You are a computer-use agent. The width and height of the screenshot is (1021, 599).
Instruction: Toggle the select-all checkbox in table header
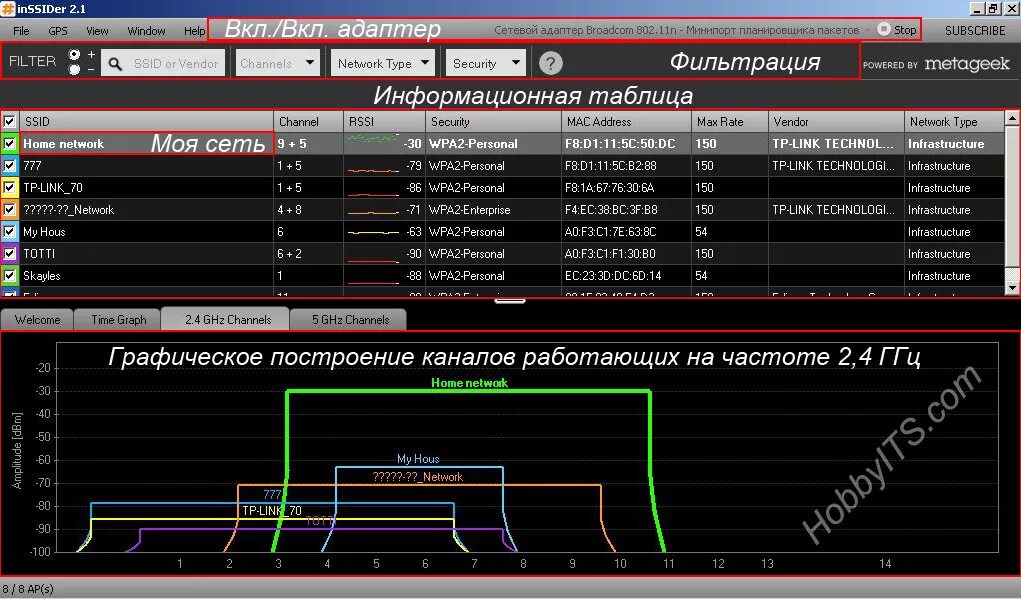9,122
